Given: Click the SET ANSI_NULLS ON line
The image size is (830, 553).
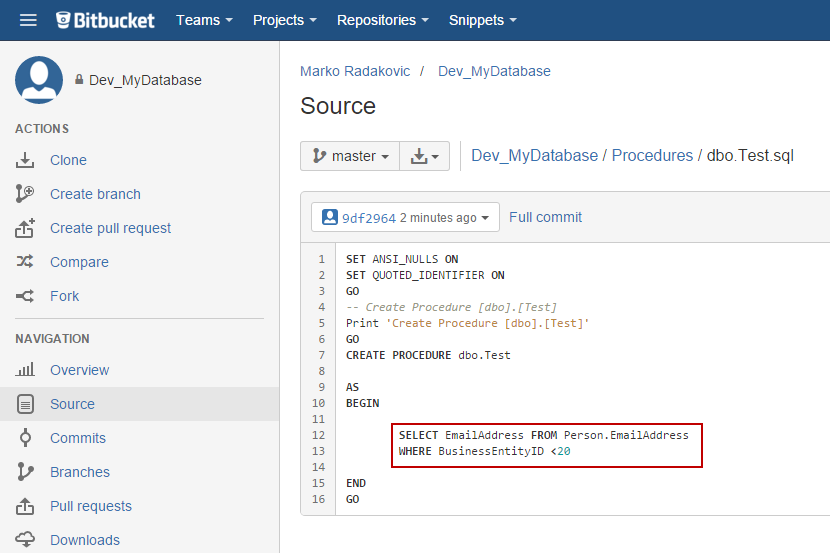Looking at the screenshot, I should pyautogui.click(x=402, y=259).
